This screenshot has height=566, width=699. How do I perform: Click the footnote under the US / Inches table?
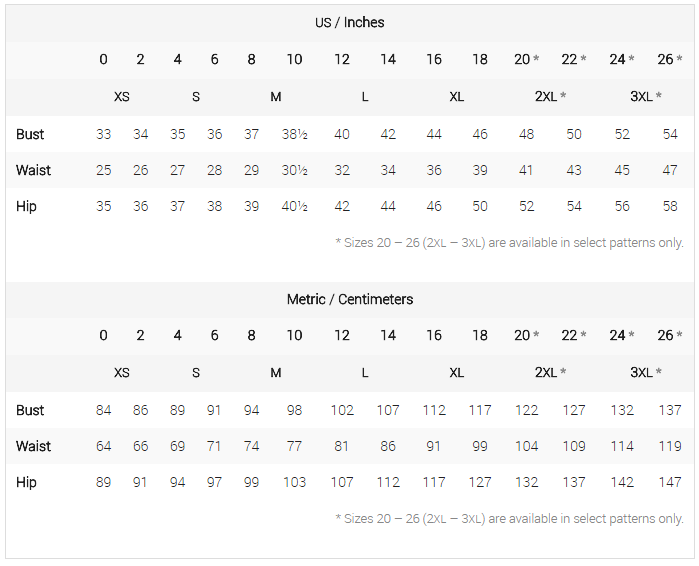click(x=510, y=242)
